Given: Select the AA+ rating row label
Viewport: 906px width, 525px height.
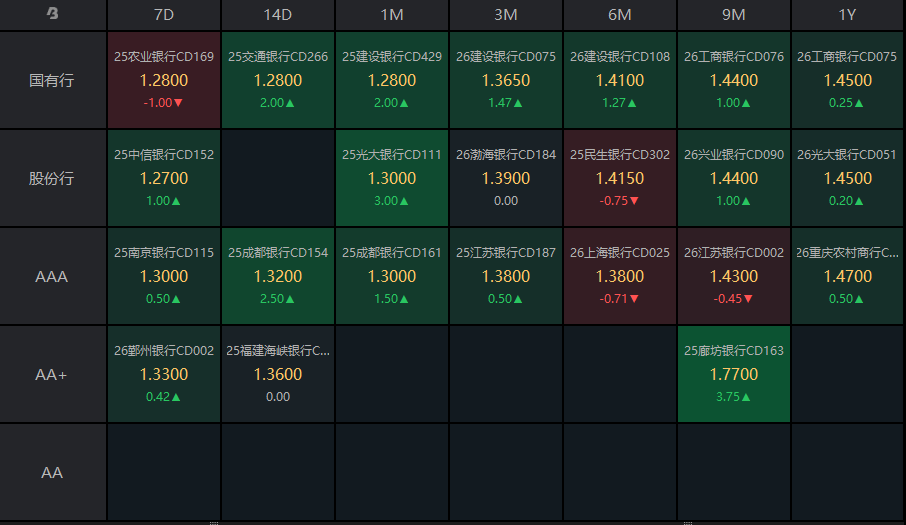Looking at the screenshot, I should [53, 374].
